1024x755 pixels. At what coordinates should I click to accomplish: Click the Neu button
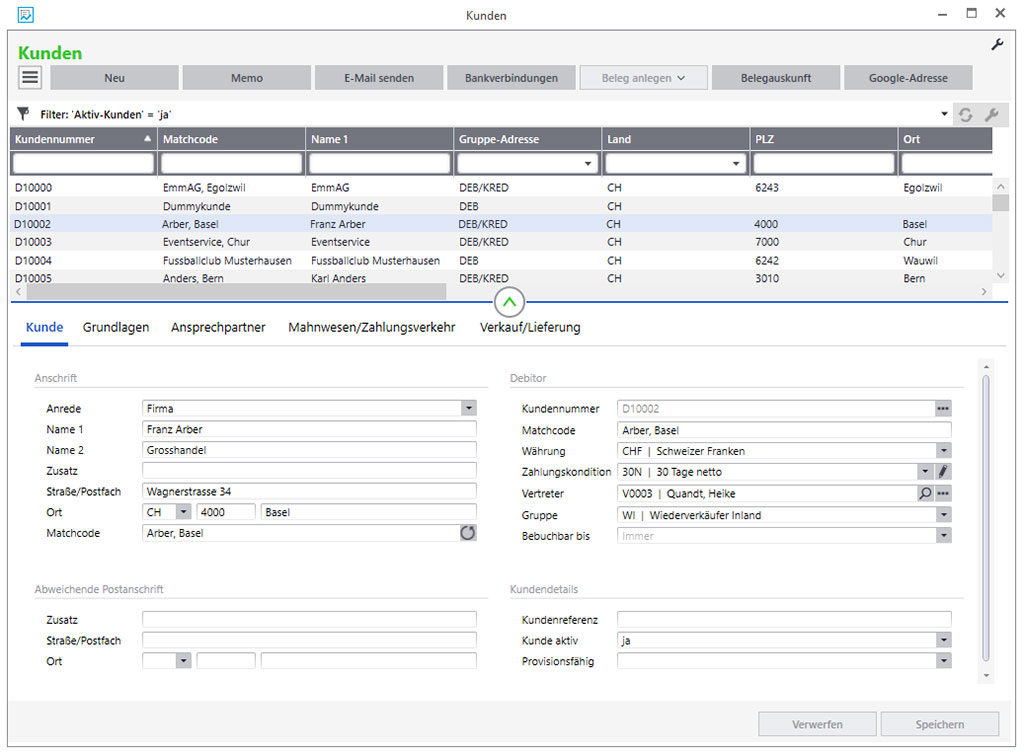(x=114, y=78)
